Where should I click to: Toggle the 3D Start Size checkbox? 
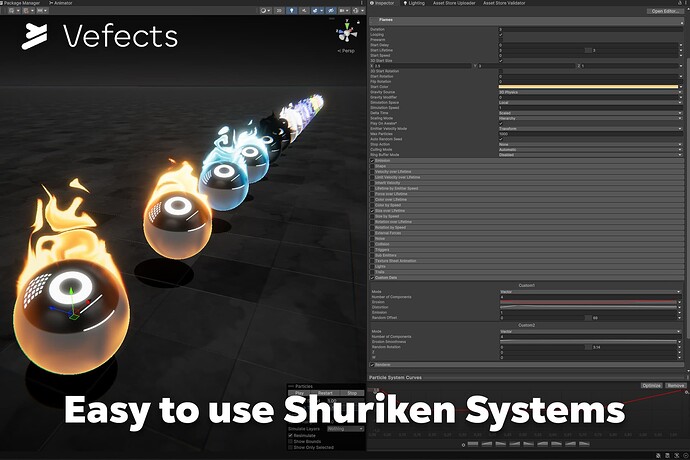[501, 61]
